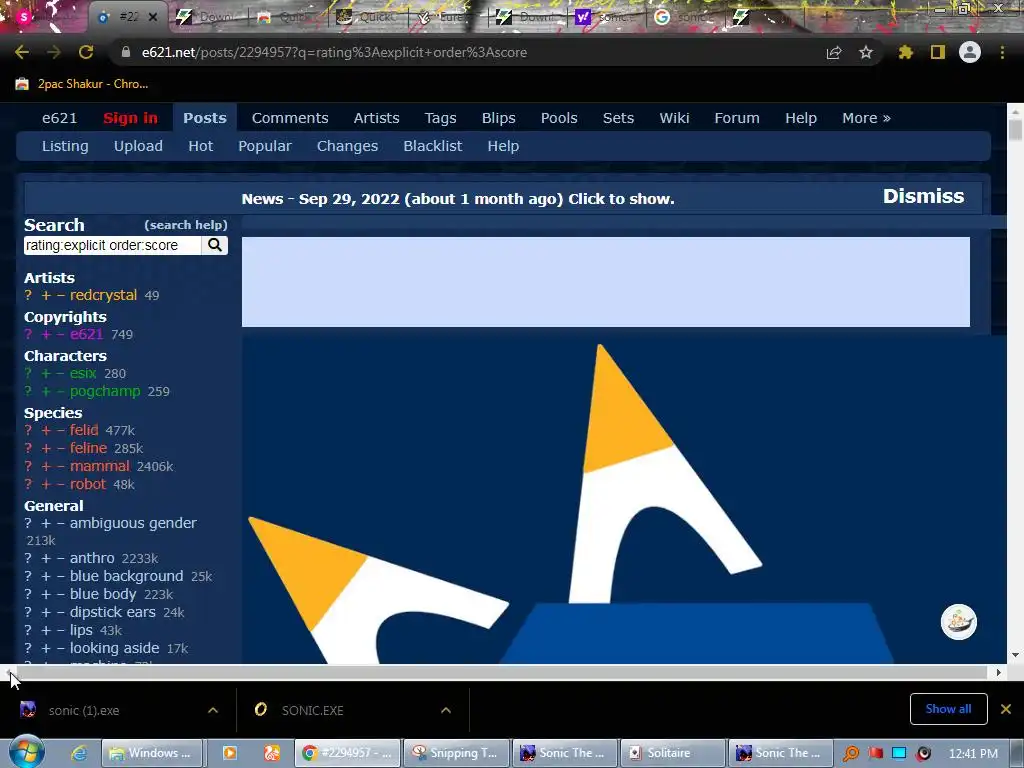Image resolution: width=1024 pixels, height=768 pixels.
Task: Open the Blacklist submenu link
Action: (x=432, y=146)
